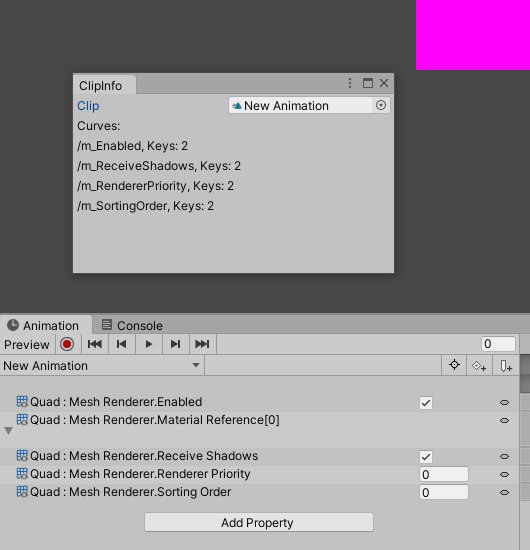
Task: Click the Curves: label in ClipInfo
Action: click(99, 126)
